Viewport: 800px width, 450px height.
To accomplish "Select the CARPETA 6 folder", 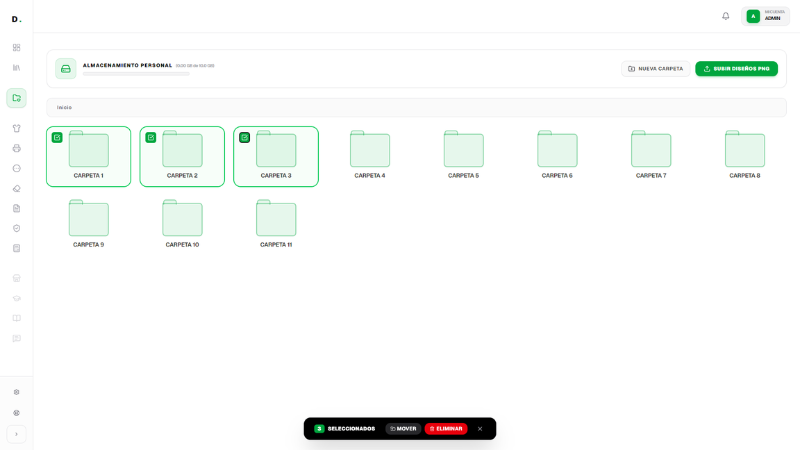I will pos(557,156).
